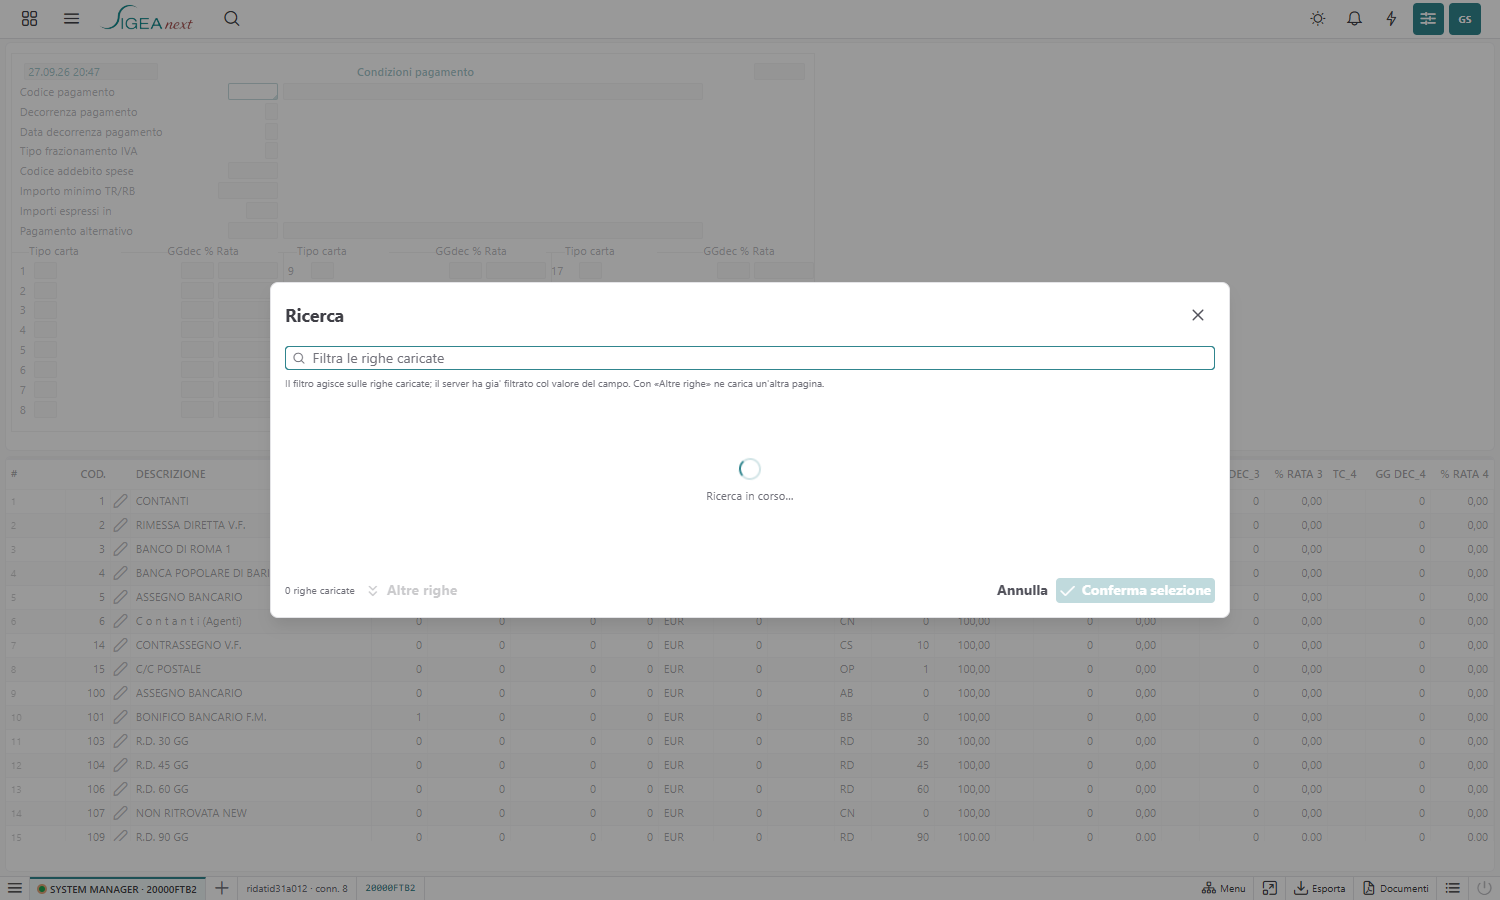Edit the RIMESSA DIRETTA V.F. row pencil

pyautogui.click(x=120, y=525)
